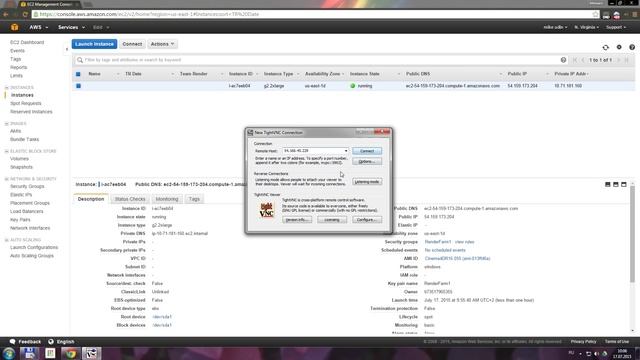Refresh the instances list with the circular arrows icon
The height and width of the screenshot is (360, 640).
[606, 47]
